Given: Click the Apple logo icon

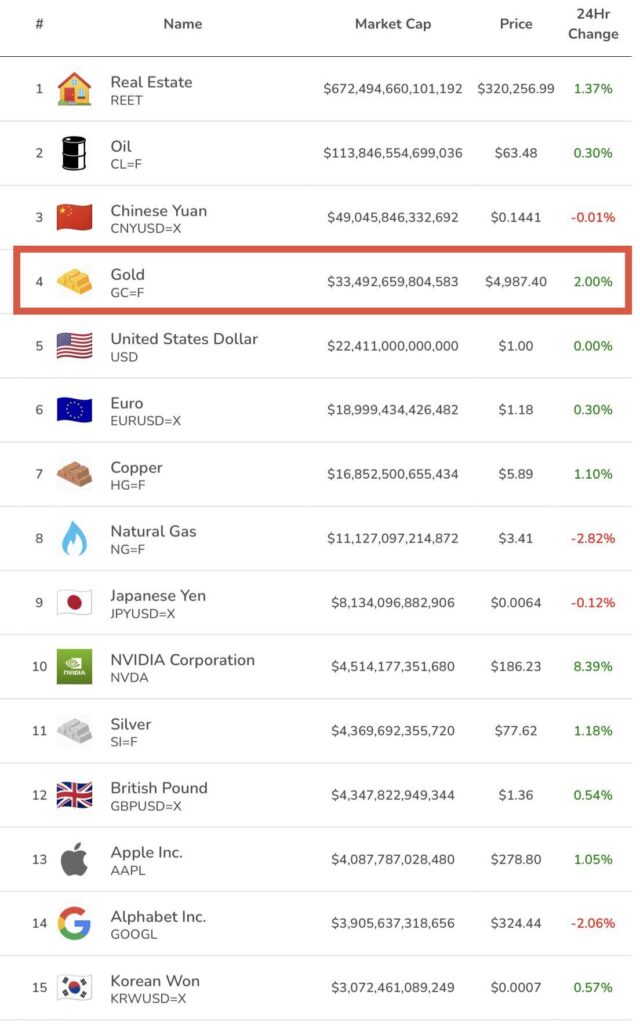Looking at the screenshot, I should tap(74, 859).
